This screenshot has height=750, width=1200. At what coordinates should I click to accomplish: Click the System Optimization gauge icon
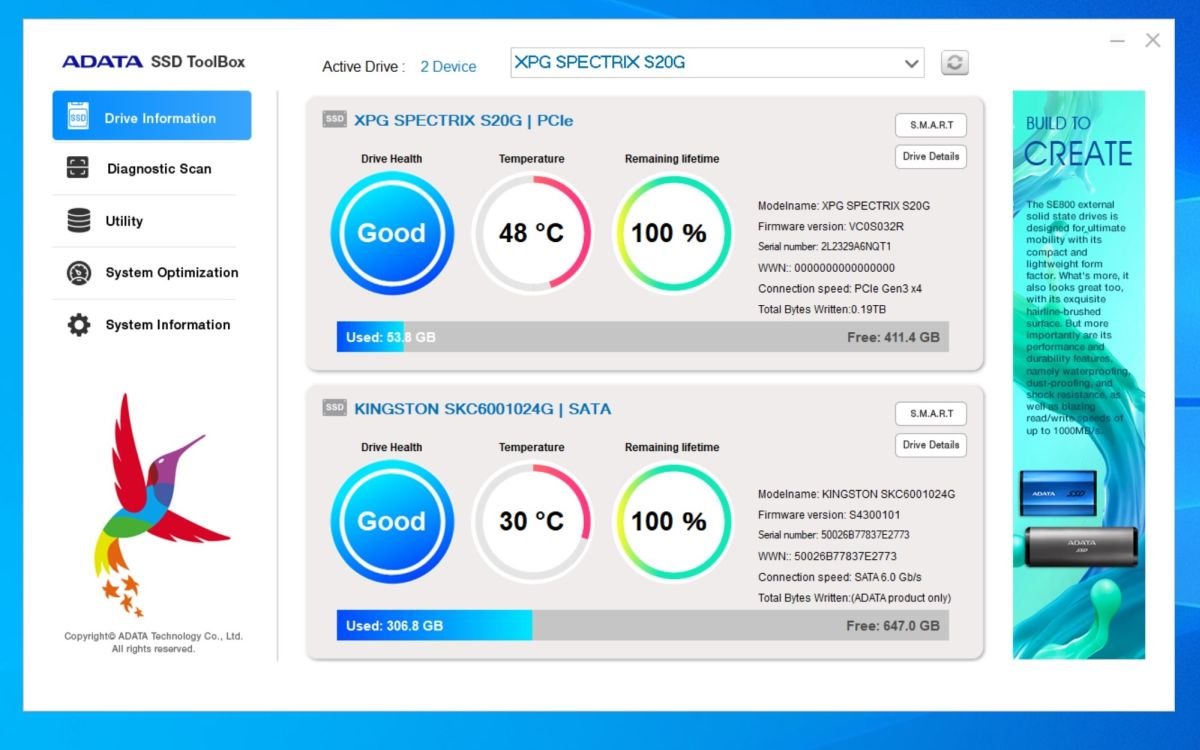78,273
